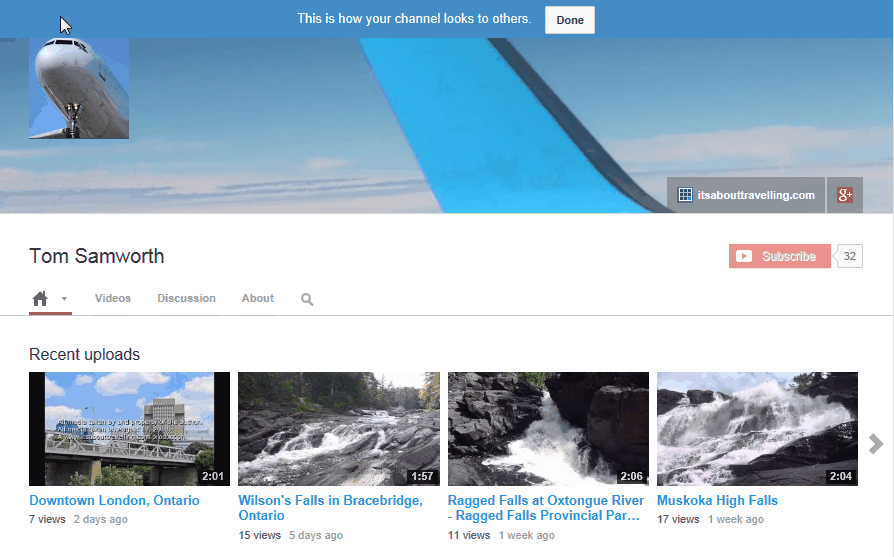Open the Downtown London, Ontario video link
Image resolution: width=894 pixels, height=557 pixels.
point(114,501)
